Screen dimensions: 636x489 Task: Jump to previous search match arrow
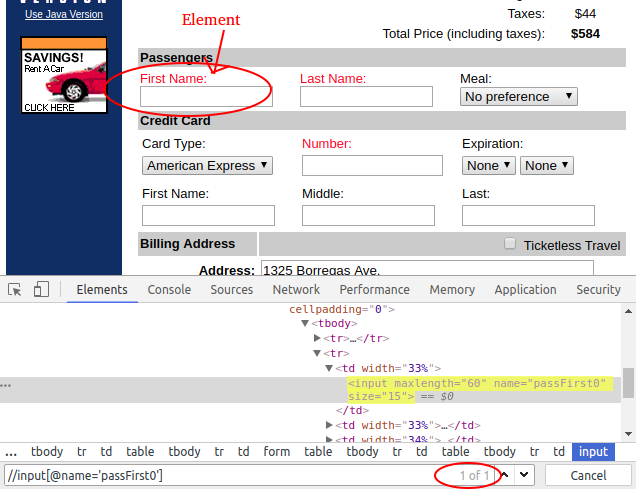(505, 475)
